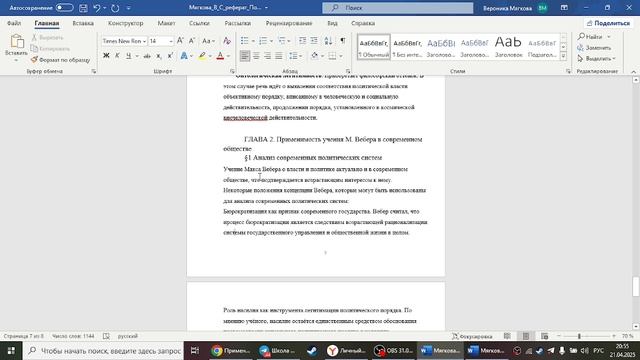Click the Paste clipboard icon
The image size is (640, 360).
pyautogui.click(x=16, y=42)
